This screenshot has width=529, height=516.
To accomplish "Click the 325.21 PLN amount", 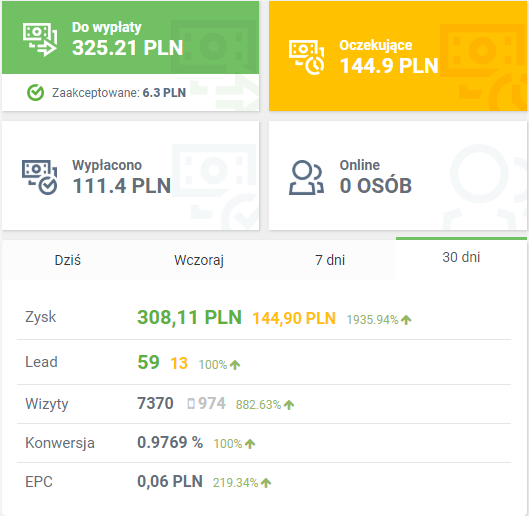I will 128,48.
